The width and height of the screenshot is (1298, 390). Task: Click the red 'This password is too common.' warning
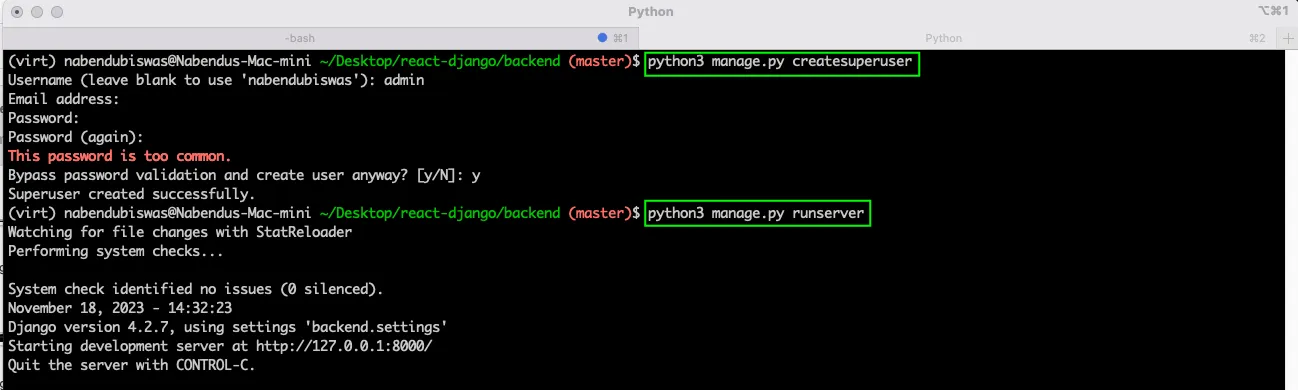[119, 157]
